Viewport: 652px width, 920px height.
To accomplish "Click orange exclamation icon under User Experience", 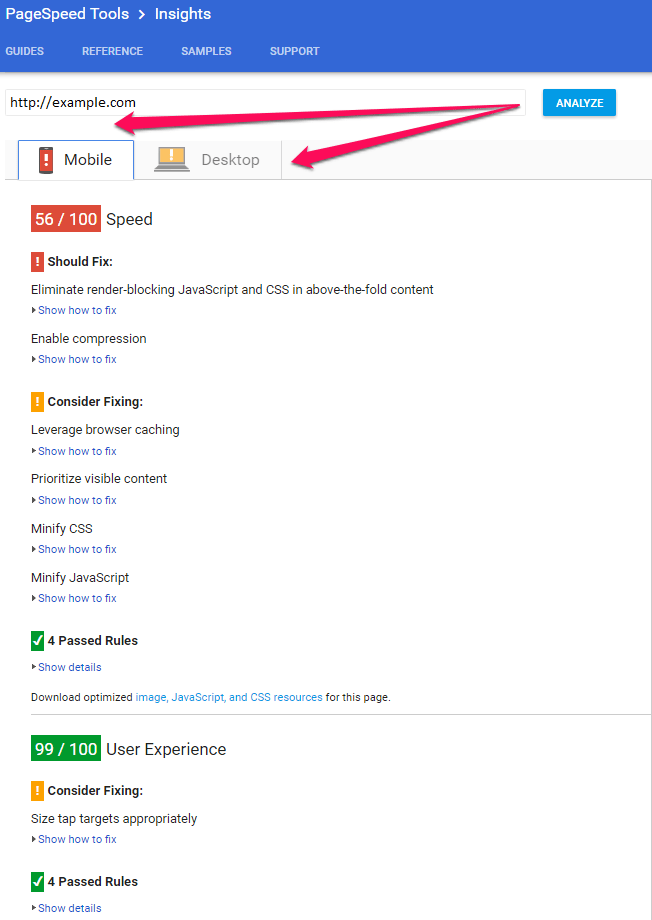I will point(38,791).
